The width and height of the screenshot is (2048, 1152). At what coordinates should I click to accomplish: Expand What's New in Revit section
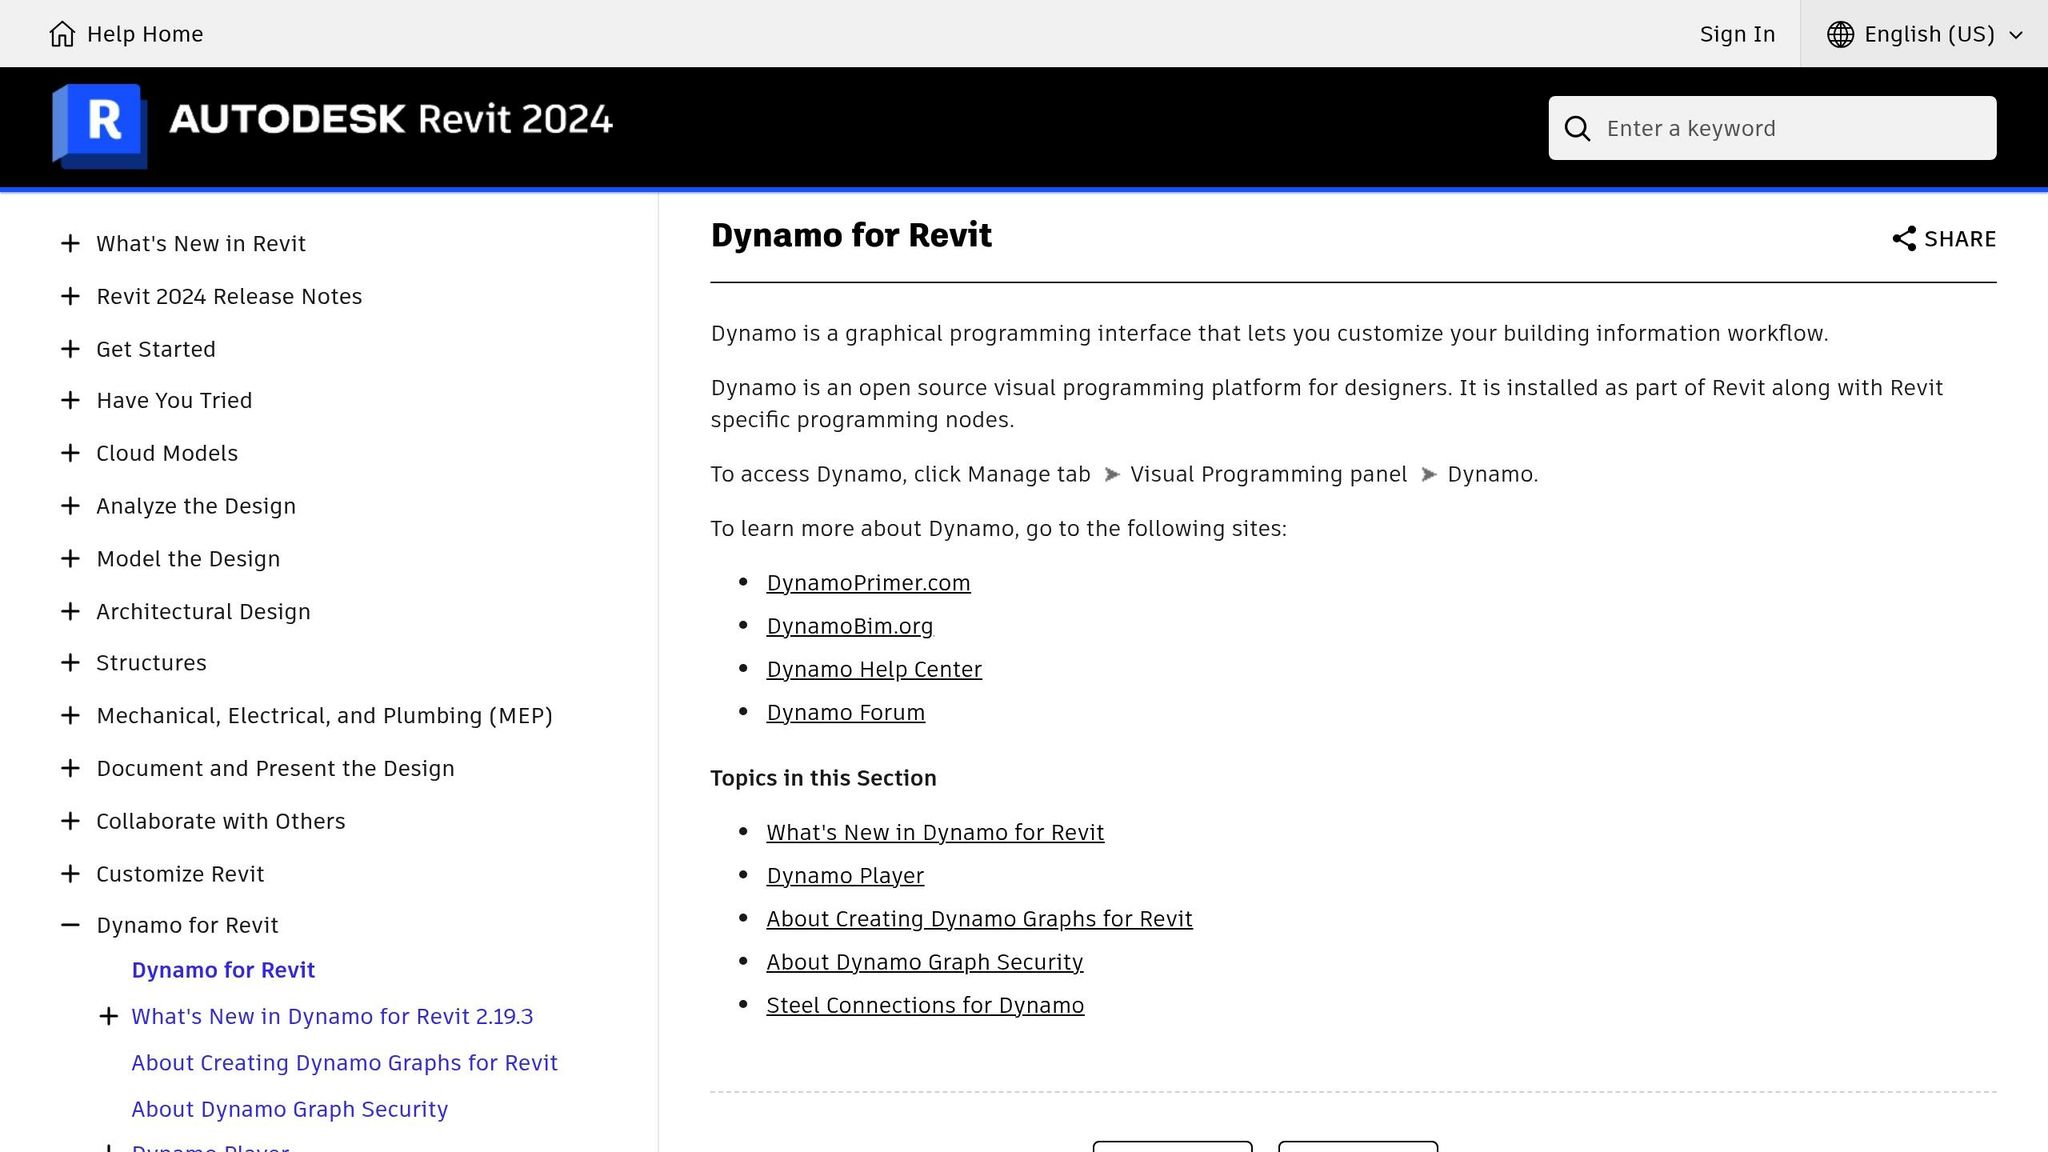pyautogui.click(x=70, y=243)
